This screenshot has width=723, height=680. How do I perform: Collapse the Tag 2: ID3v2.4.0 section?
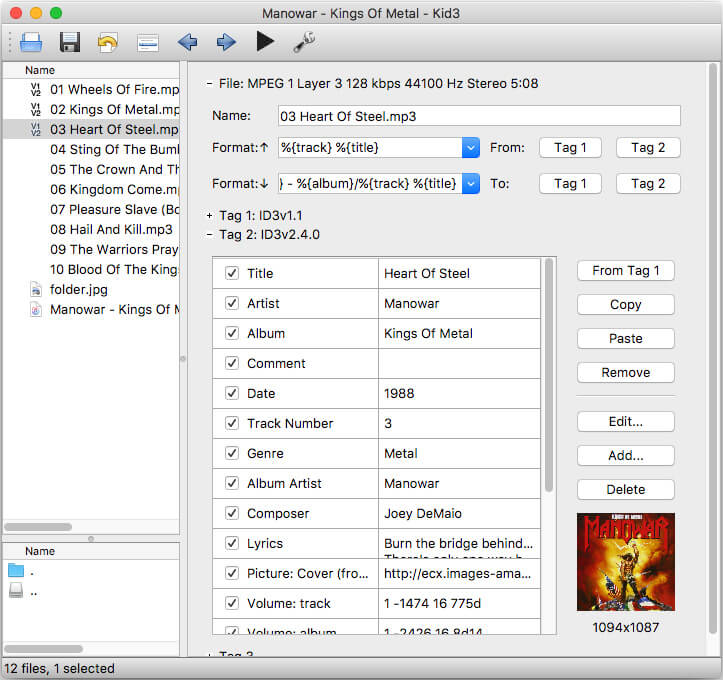pyautogui.click(x=209, y=235)
